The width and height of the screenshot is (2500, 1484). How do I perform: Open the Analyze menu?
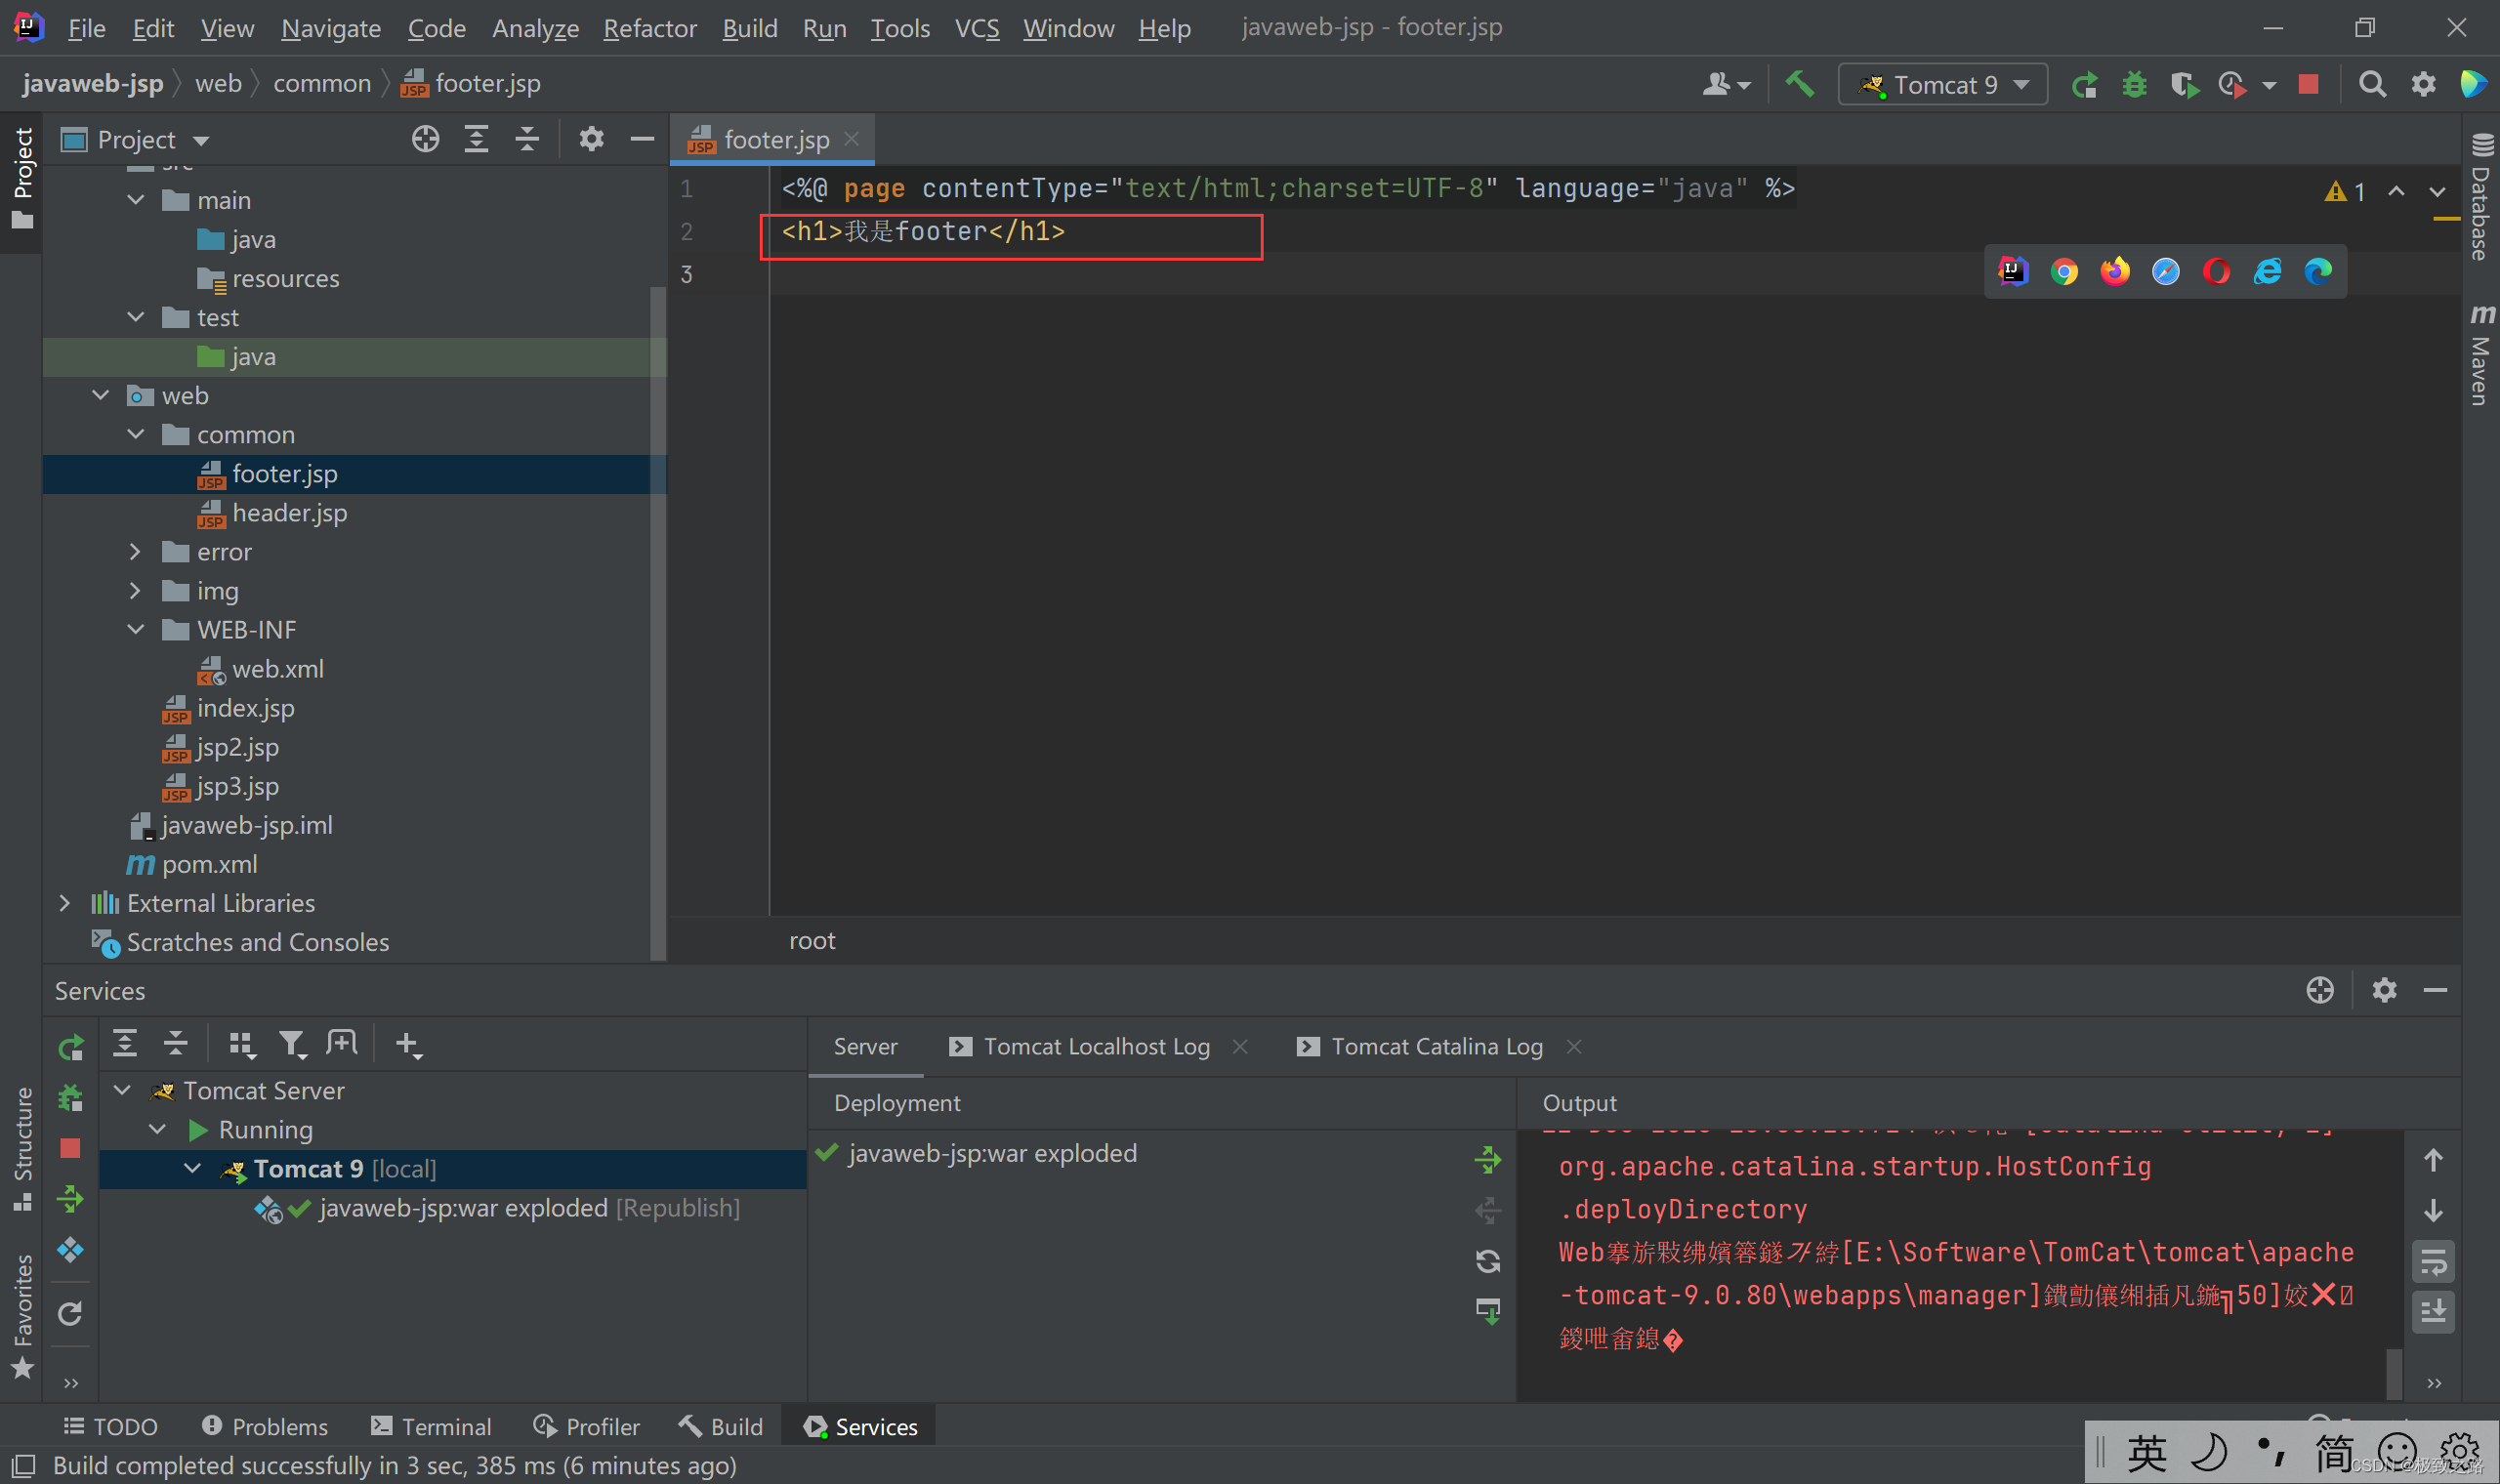(x=535, y=28)
